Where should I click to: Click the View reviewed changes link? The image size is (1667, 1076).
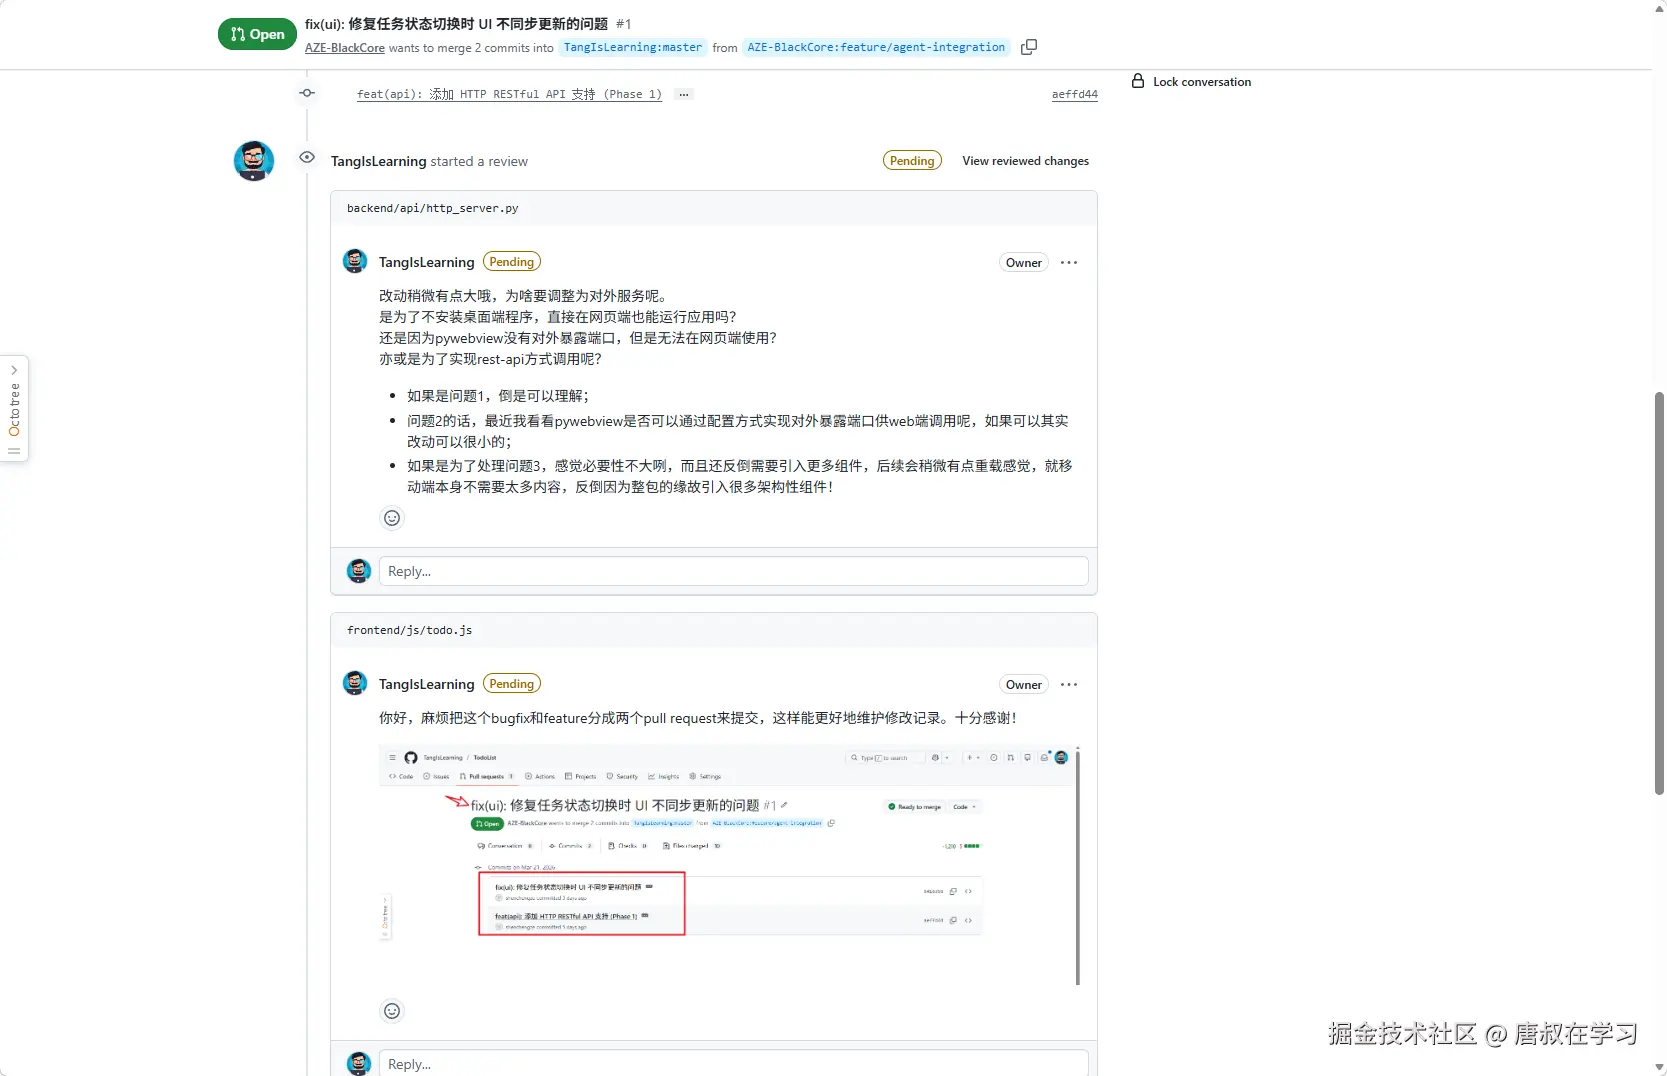tap(1025, 161)
